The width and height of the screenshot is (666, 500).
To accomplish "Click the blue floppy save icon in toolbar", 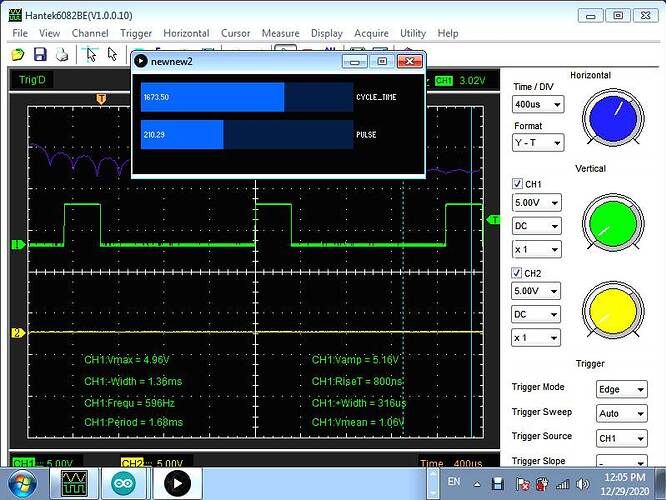I will pyautogui.click(x=40, y=54).
